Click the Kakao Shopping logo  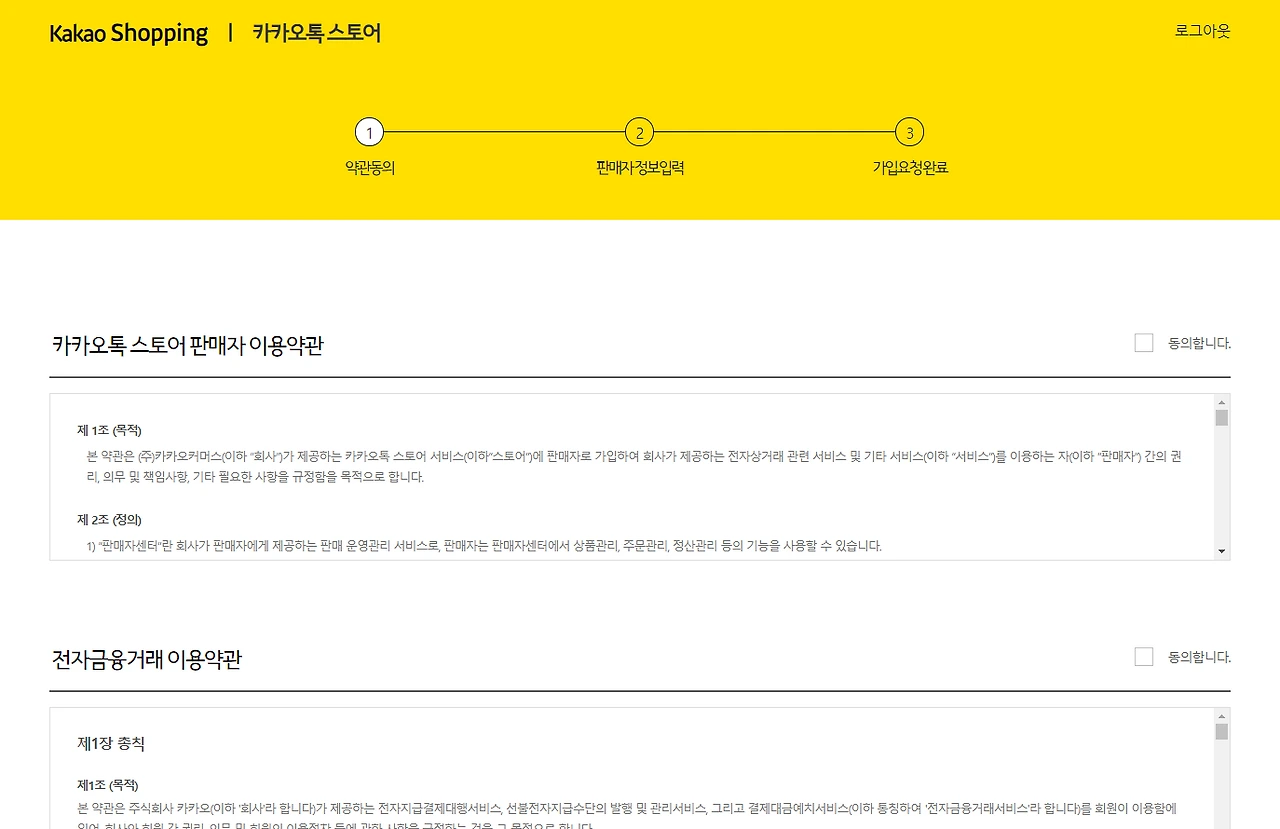point(129,33)
